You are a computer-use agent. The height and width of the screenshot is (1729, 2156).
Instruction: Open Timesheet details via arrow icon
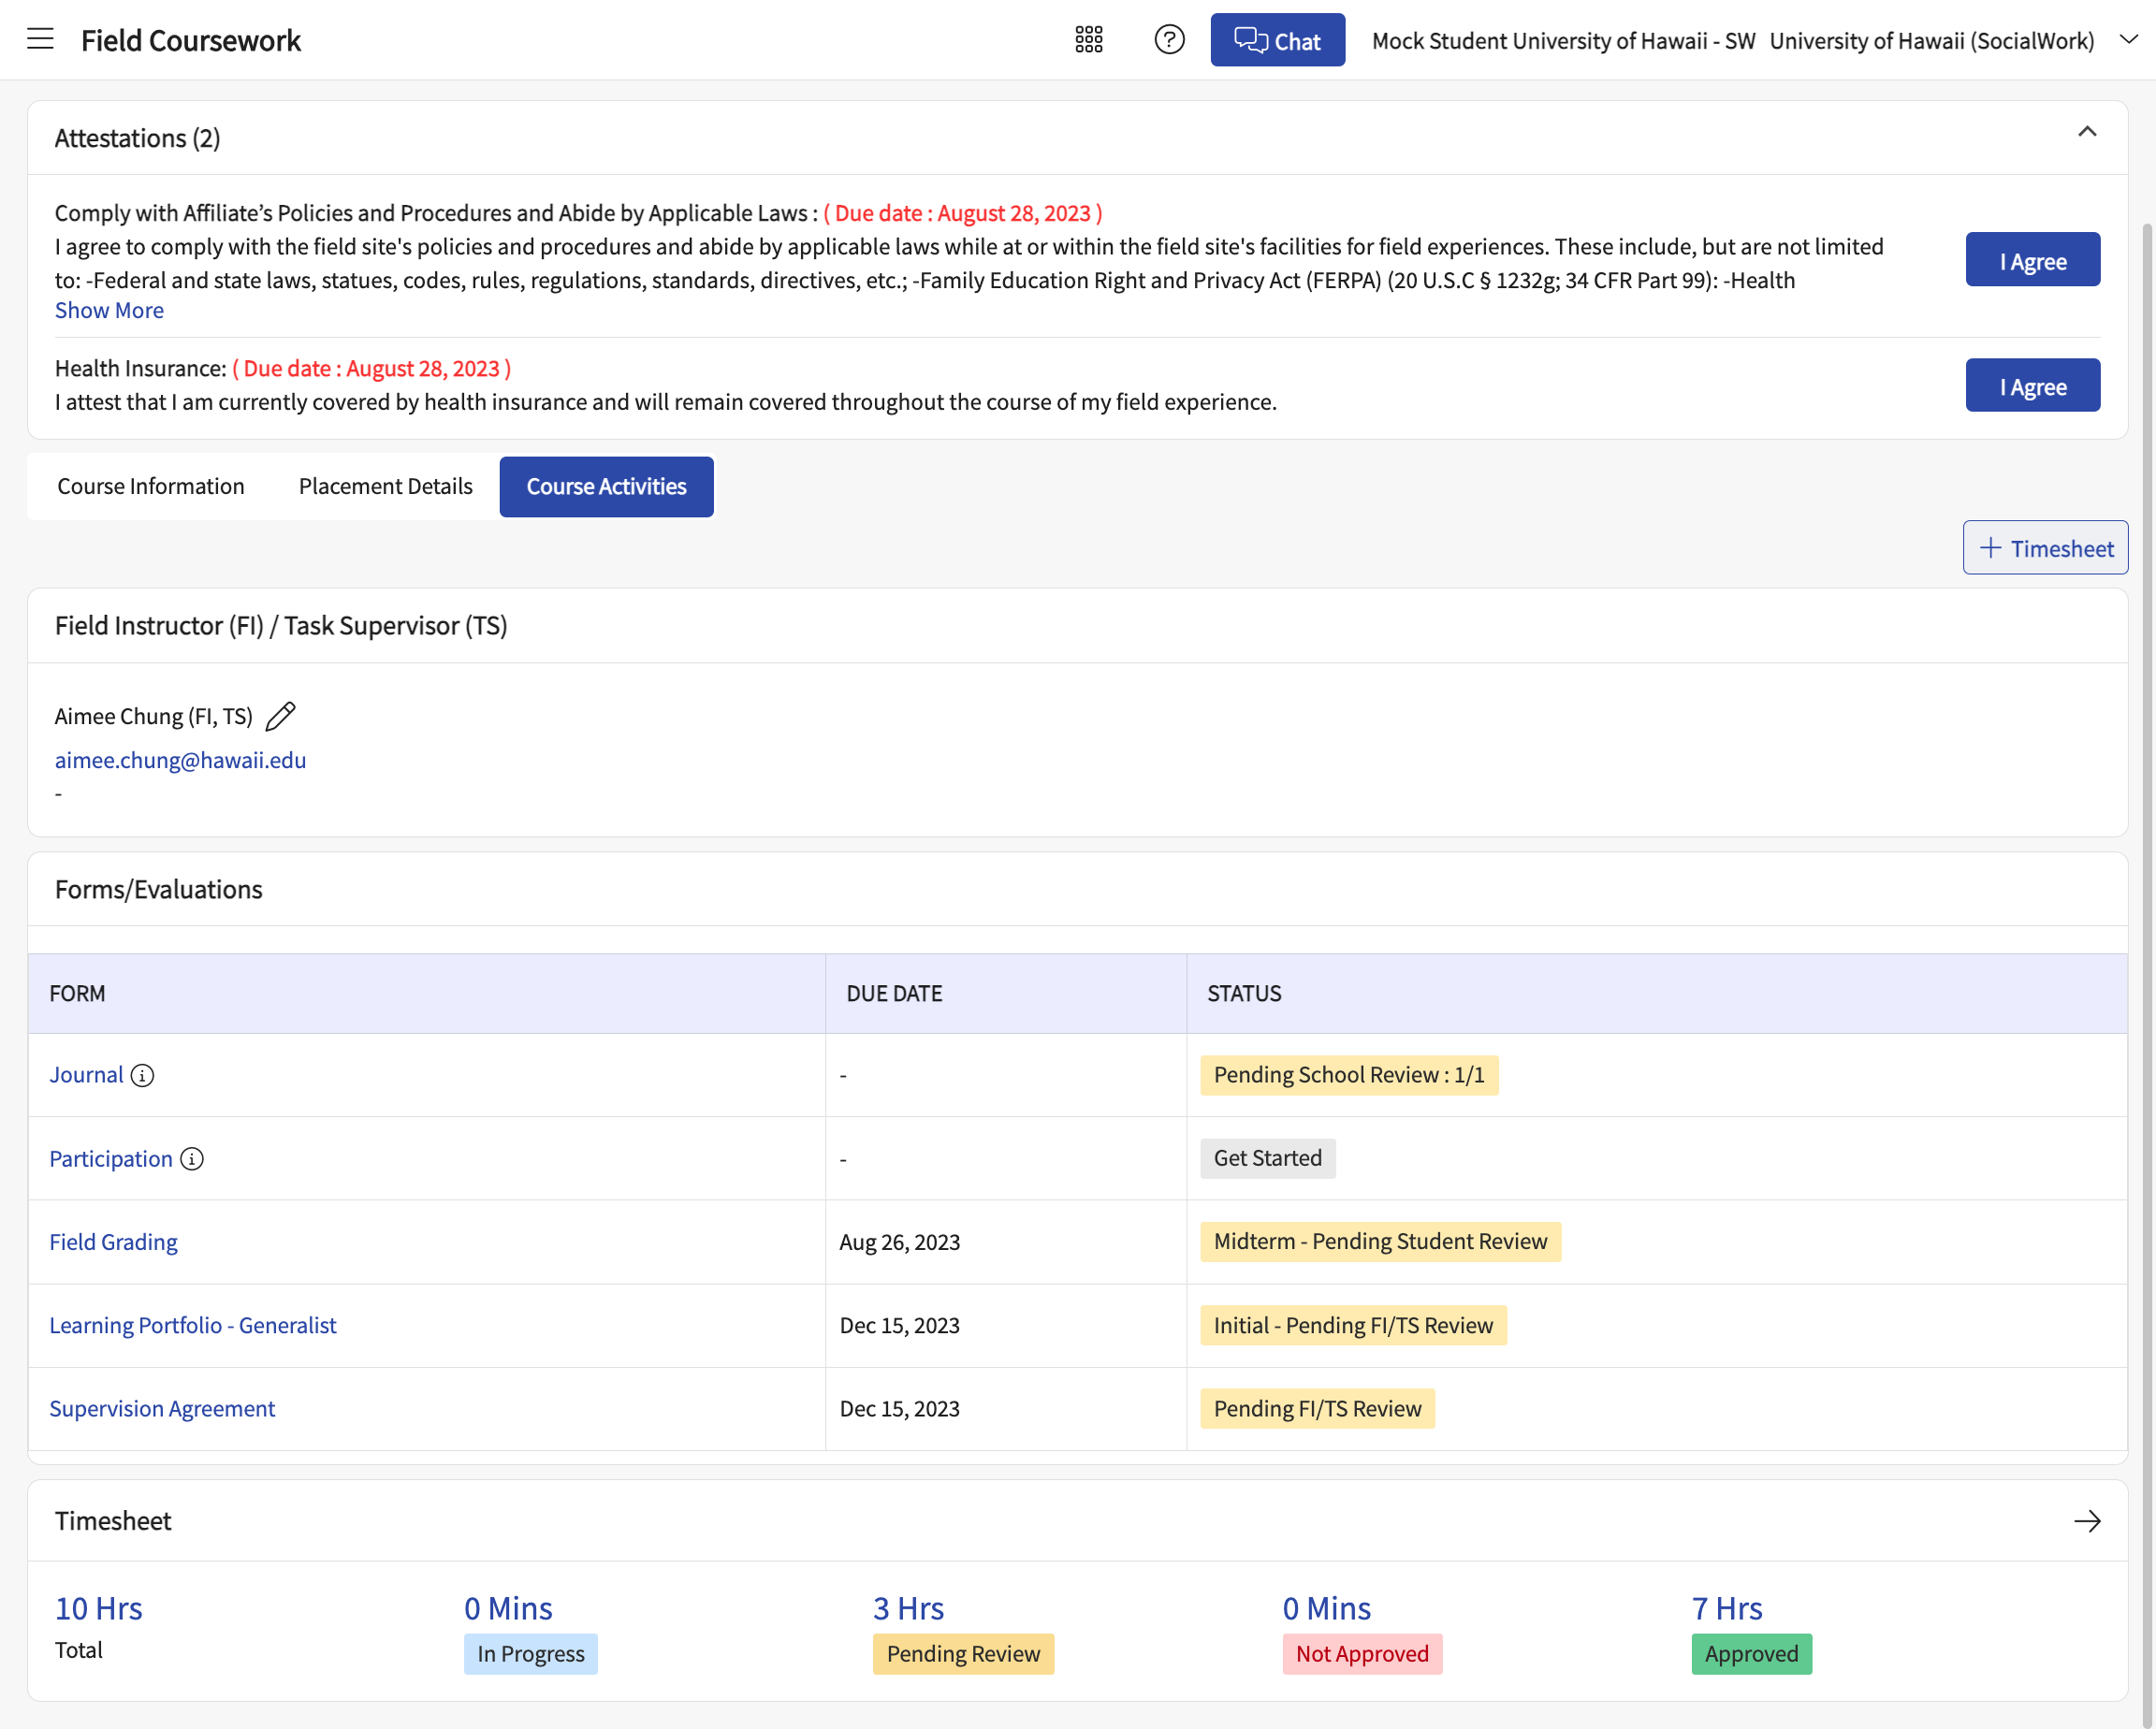pos(2087,1521)
